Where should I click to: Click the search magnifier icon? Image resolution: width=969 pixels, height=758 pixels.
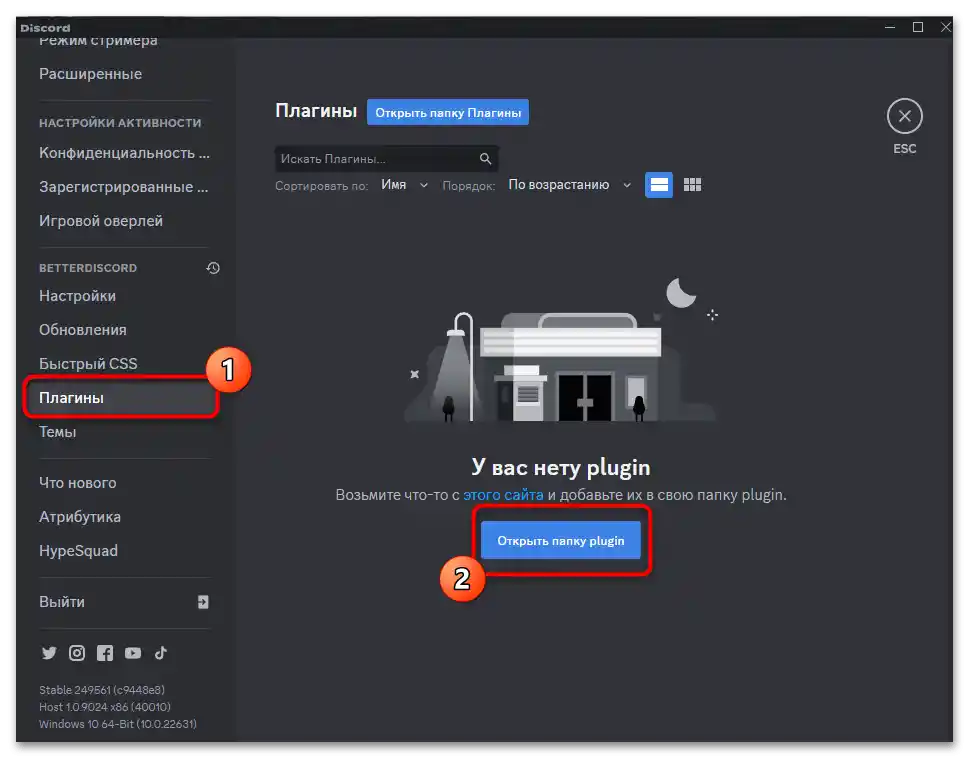coord(485,159)
